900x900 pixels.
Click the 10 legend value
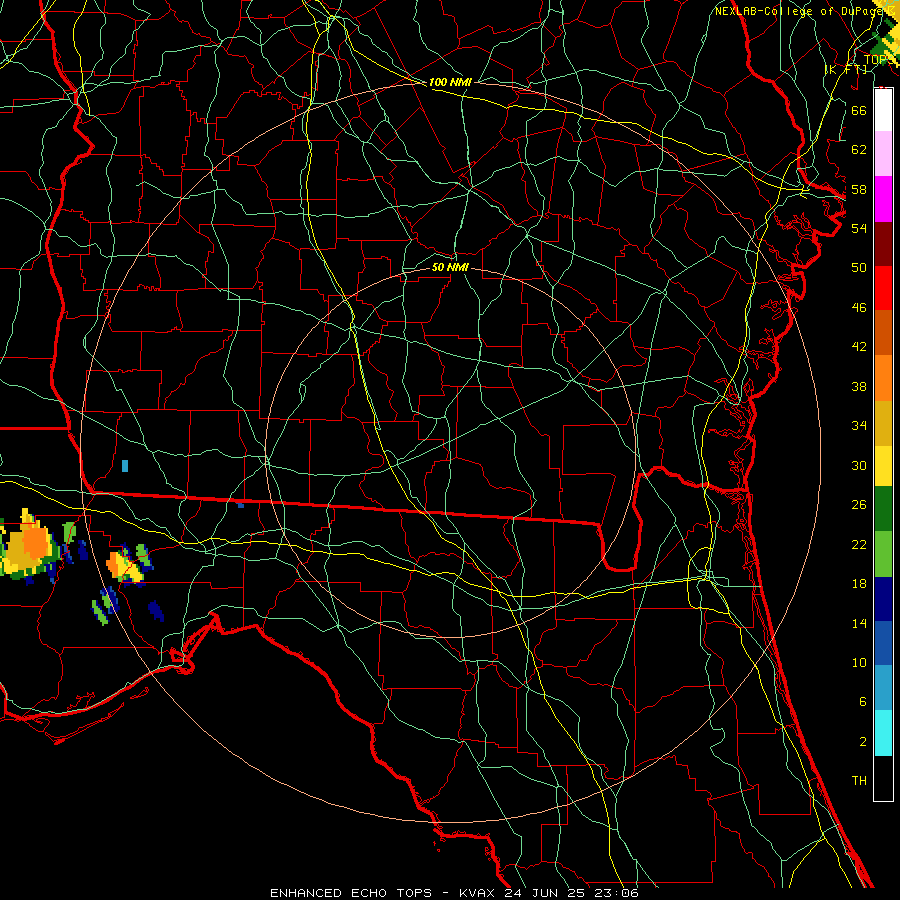click(859, 663)
